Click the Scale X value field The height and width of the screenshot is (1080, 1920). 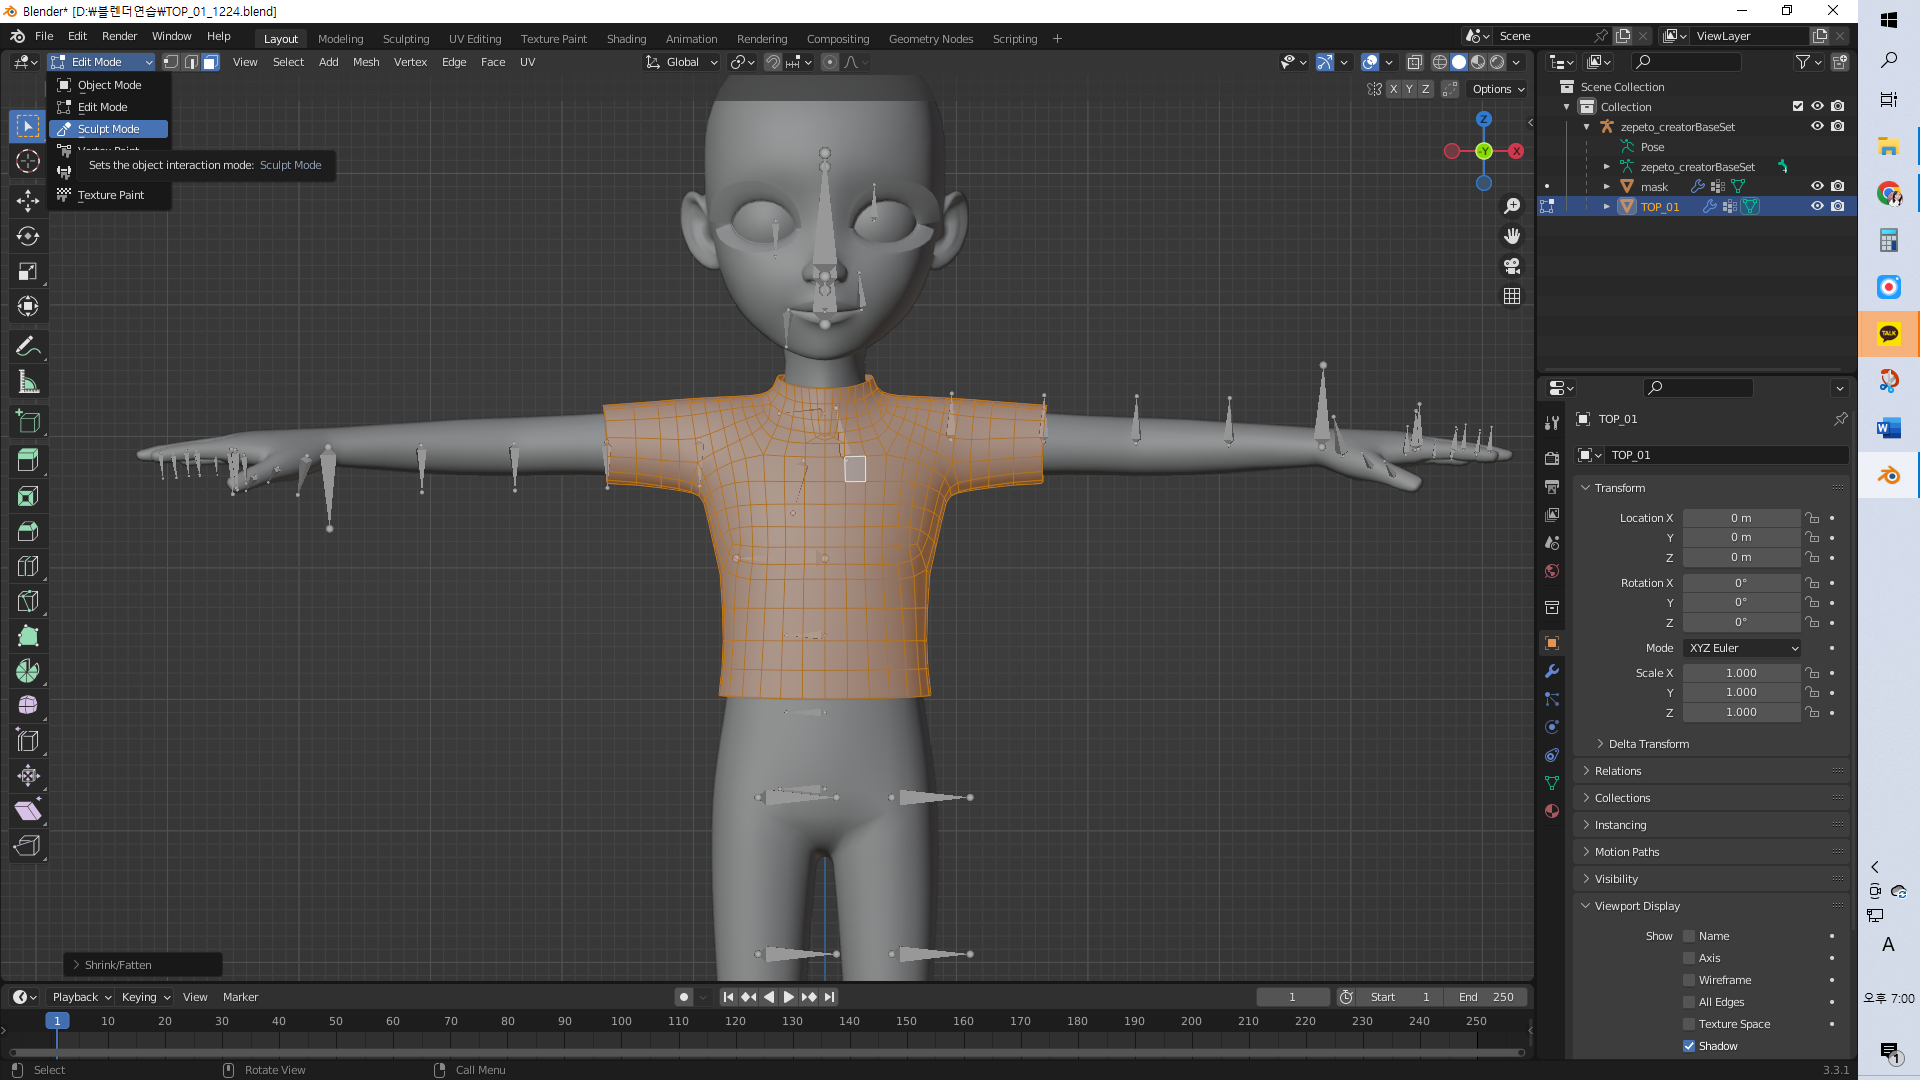pyautogui.click(x=1741, y=673)
